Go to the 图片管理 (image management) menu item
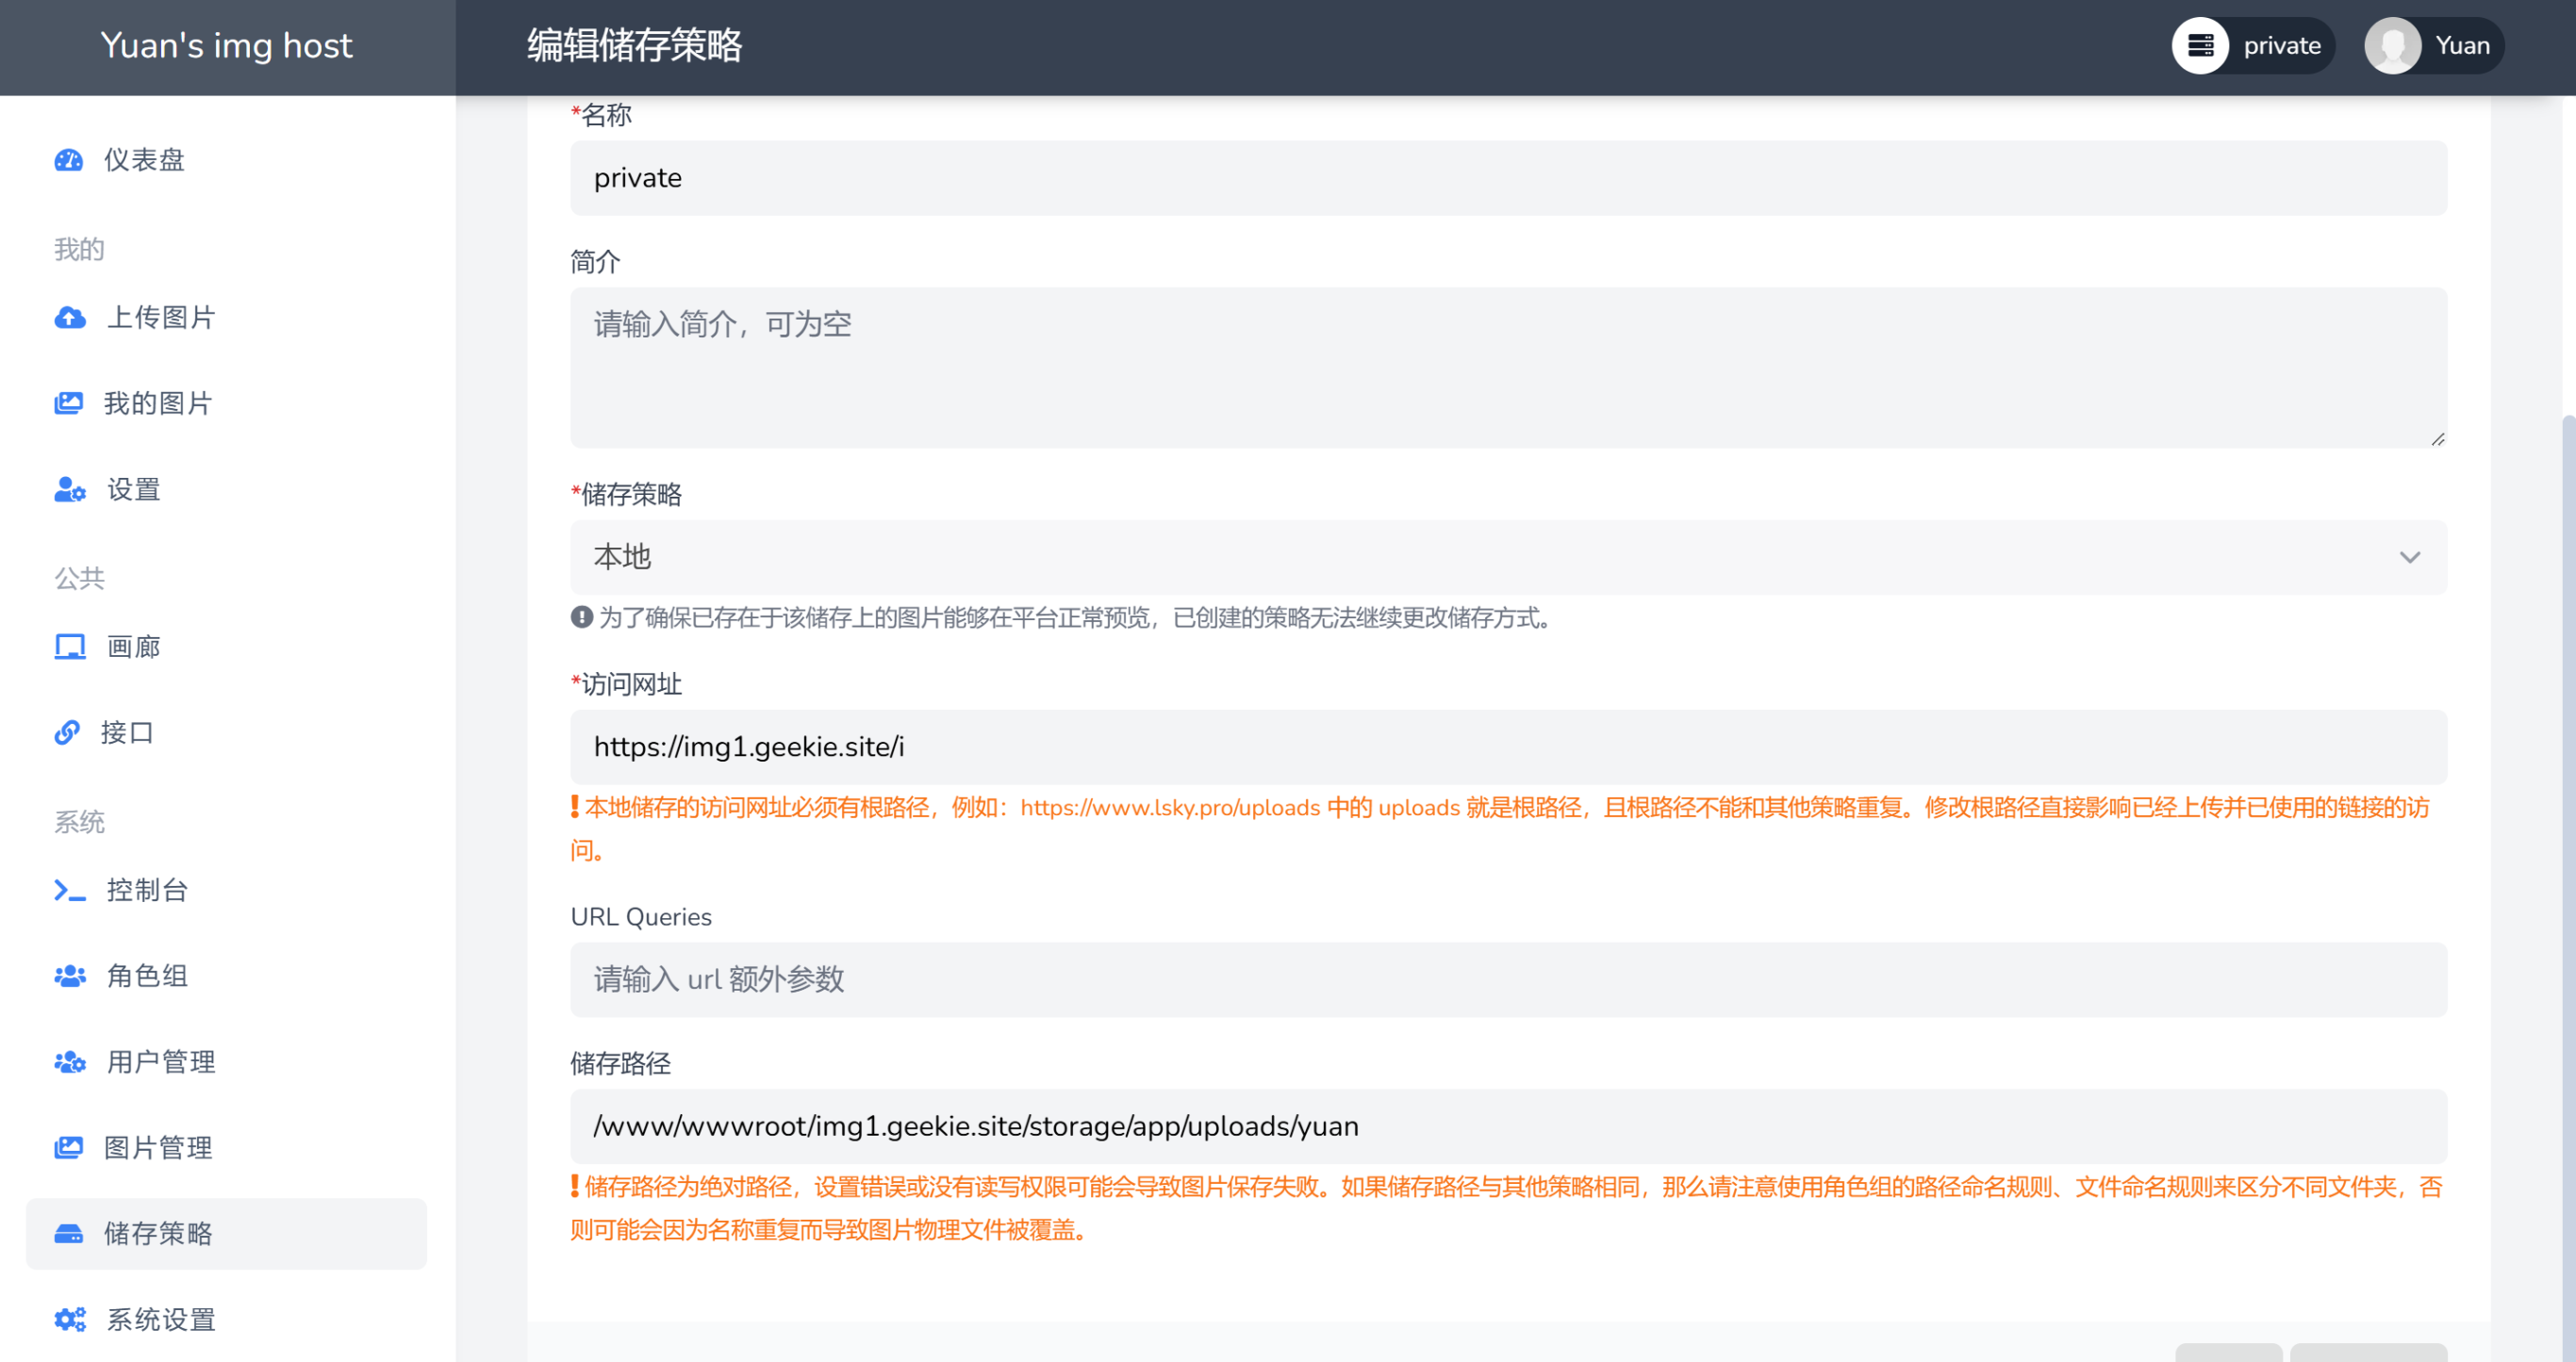The width and height of the screenshot is (2576, 1362). 158,1148
